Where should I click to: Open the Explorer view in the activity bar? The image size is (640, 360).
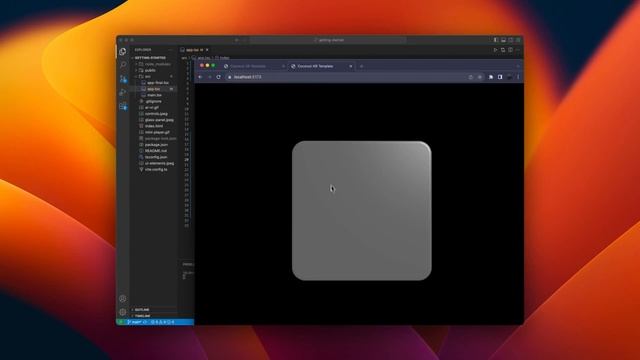[x=123, y=52]
